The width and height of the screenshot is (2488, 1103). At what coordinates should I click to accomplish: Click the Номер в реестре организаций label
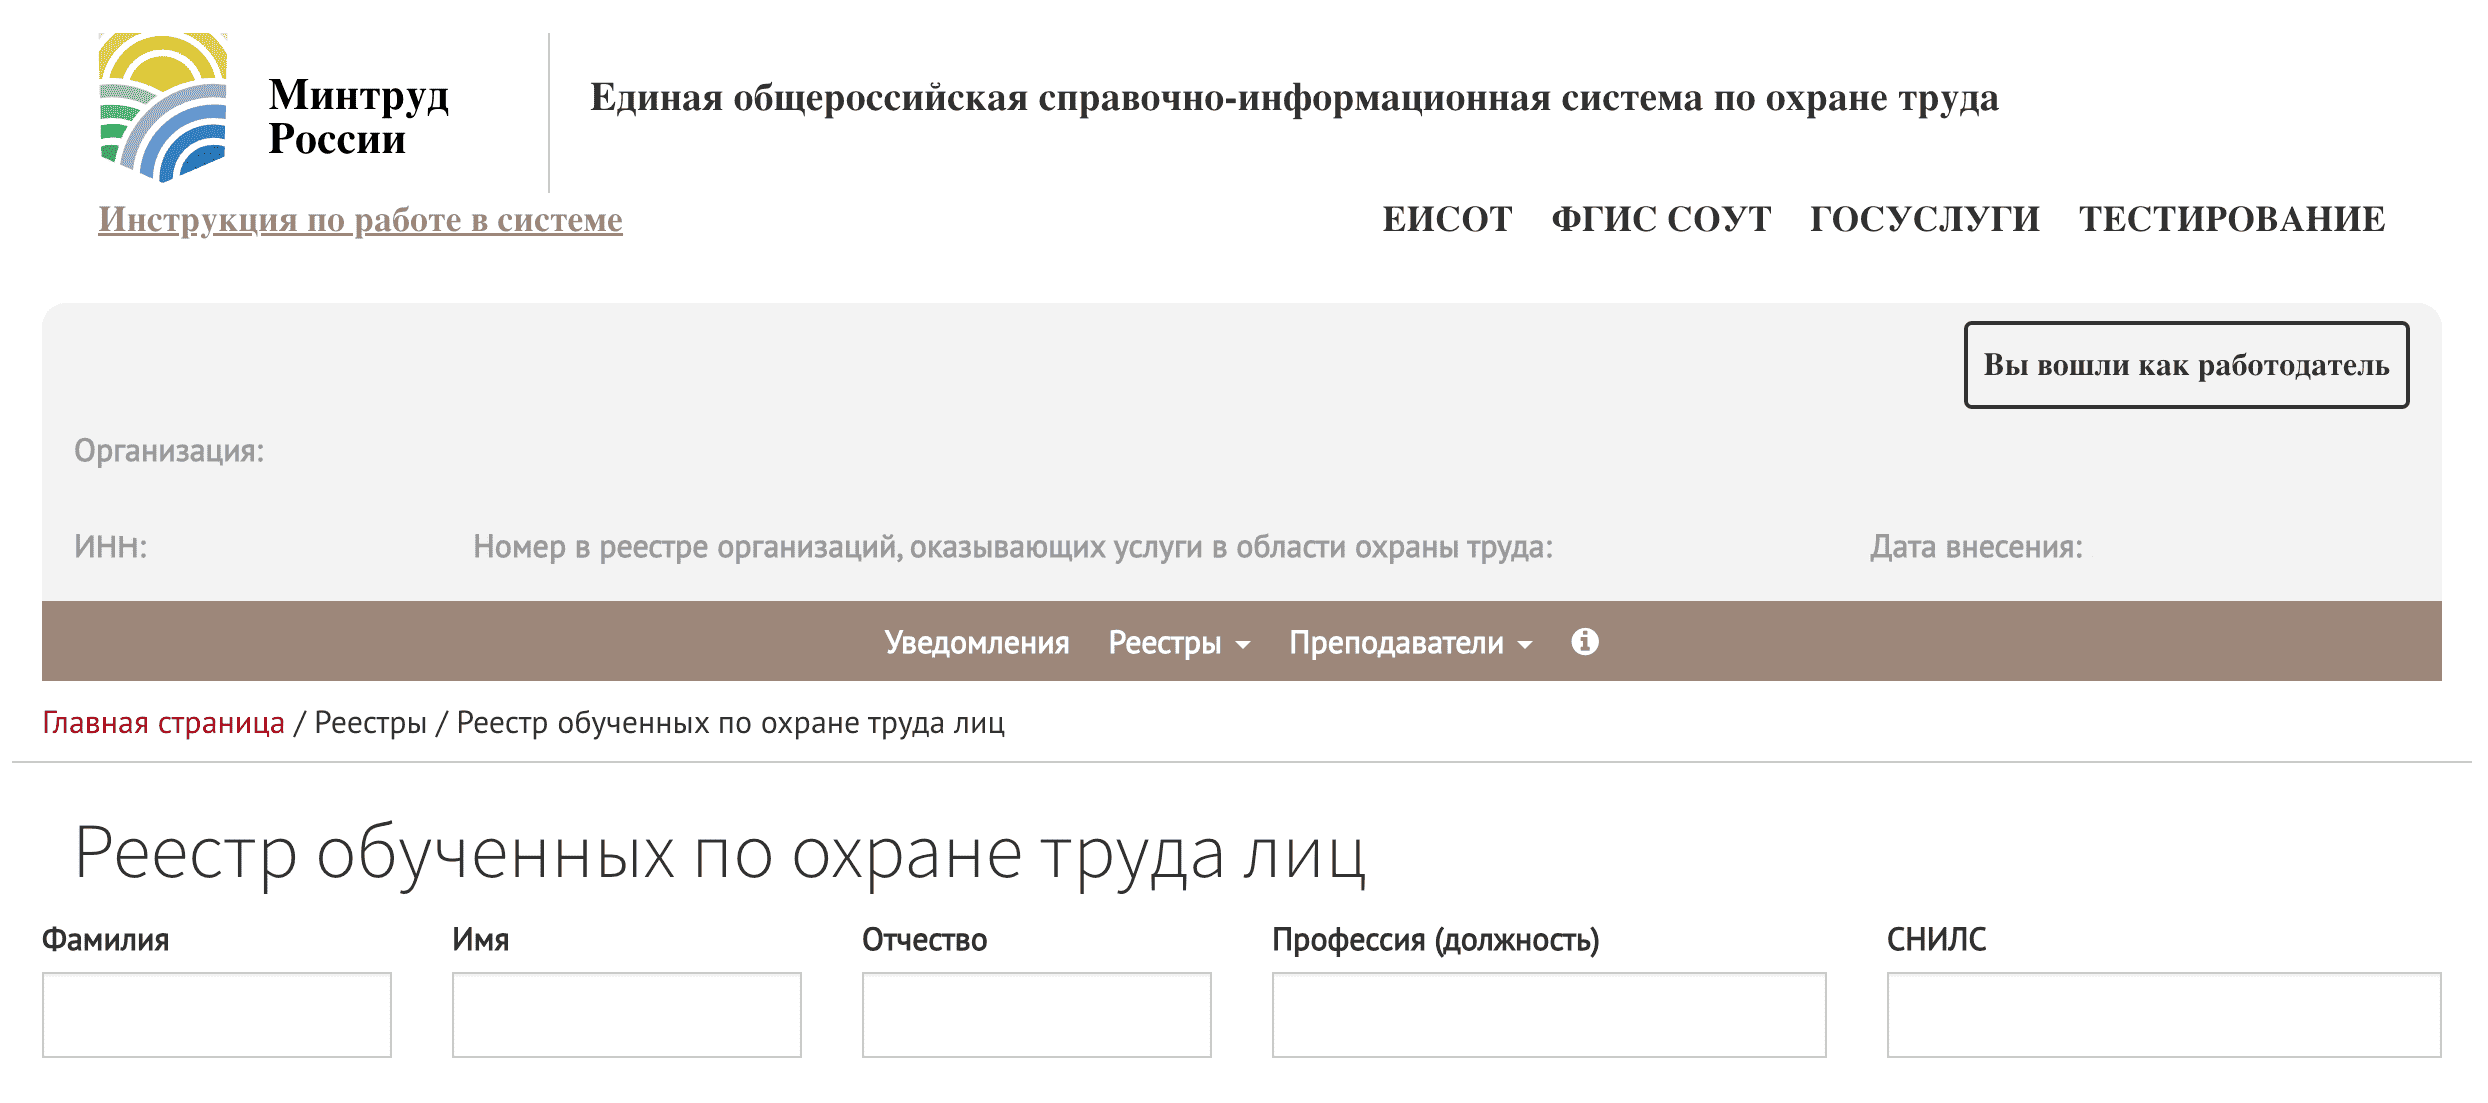1013,546
